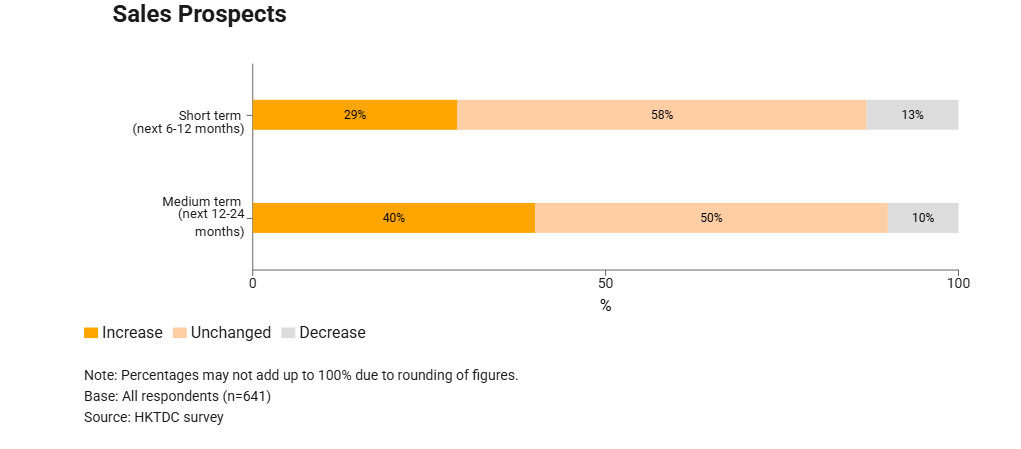
Task: Click the 100 tick on the x-axis
Action: [958, 284]
